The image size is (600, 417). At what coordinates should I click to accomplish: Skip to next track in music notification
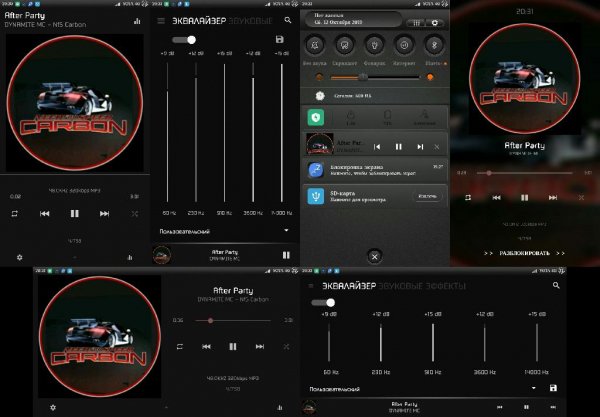(420, 147)
